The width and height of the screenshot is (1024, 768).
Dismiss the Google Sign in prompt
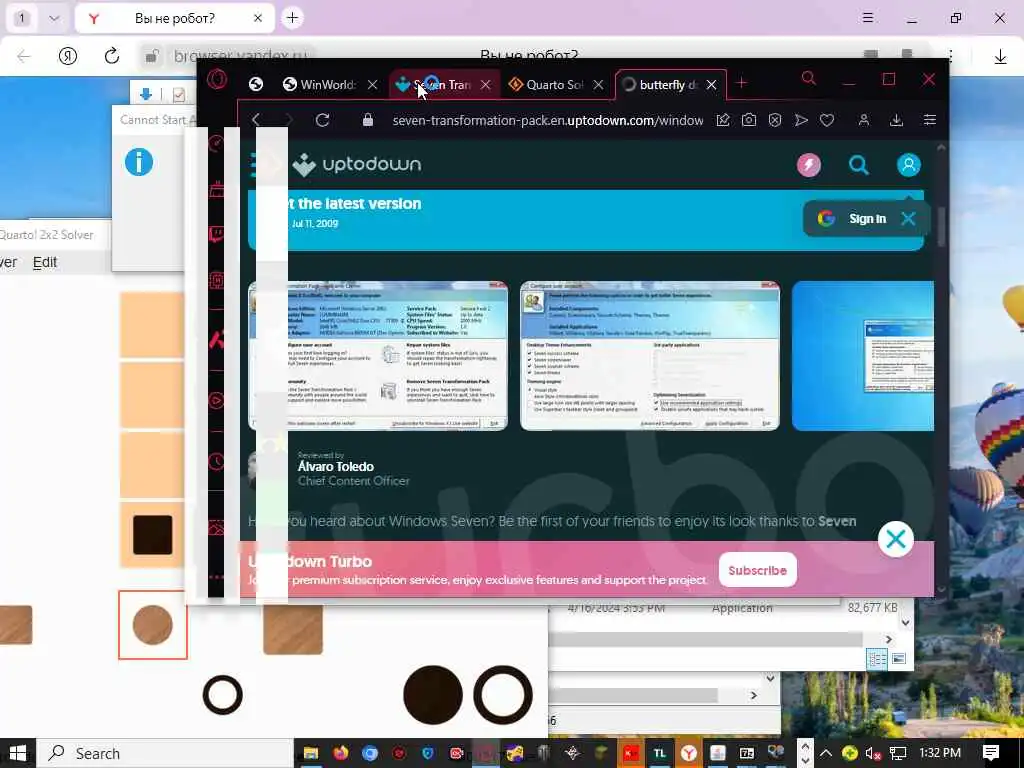[908, 219]
